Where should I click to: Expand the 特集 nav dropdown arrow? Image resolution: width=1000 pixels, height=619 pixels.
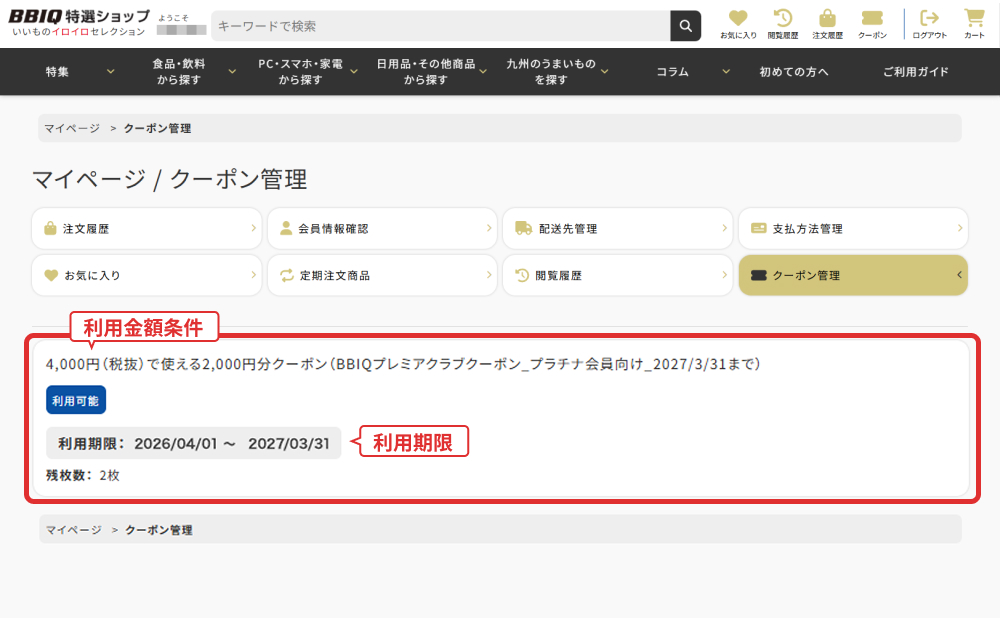(110, 71)
